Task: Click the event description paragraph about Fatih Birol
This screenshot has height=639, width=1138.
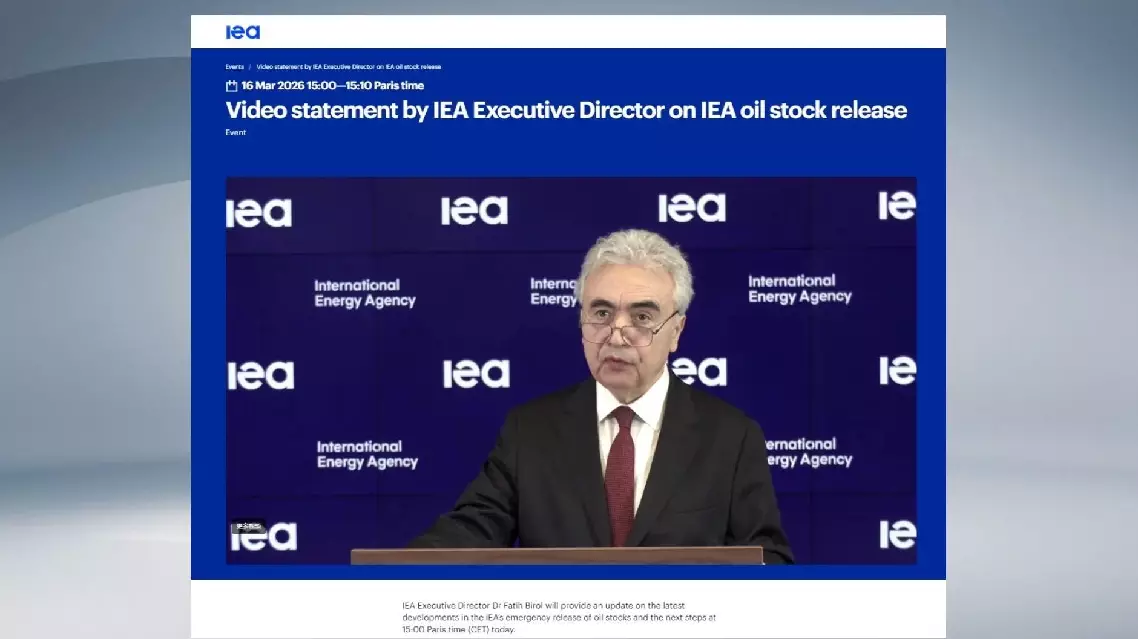Action: coord(559,617)
